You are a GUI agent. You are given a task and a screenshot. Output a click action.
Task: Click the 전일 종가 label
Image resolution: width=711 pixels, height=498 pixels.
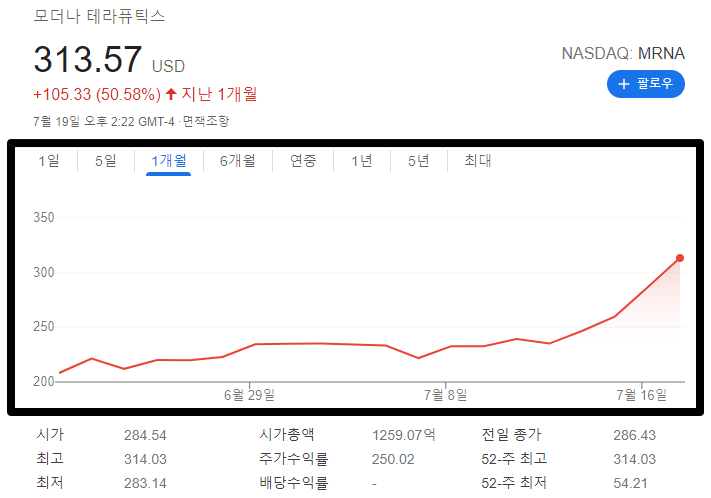511,435
